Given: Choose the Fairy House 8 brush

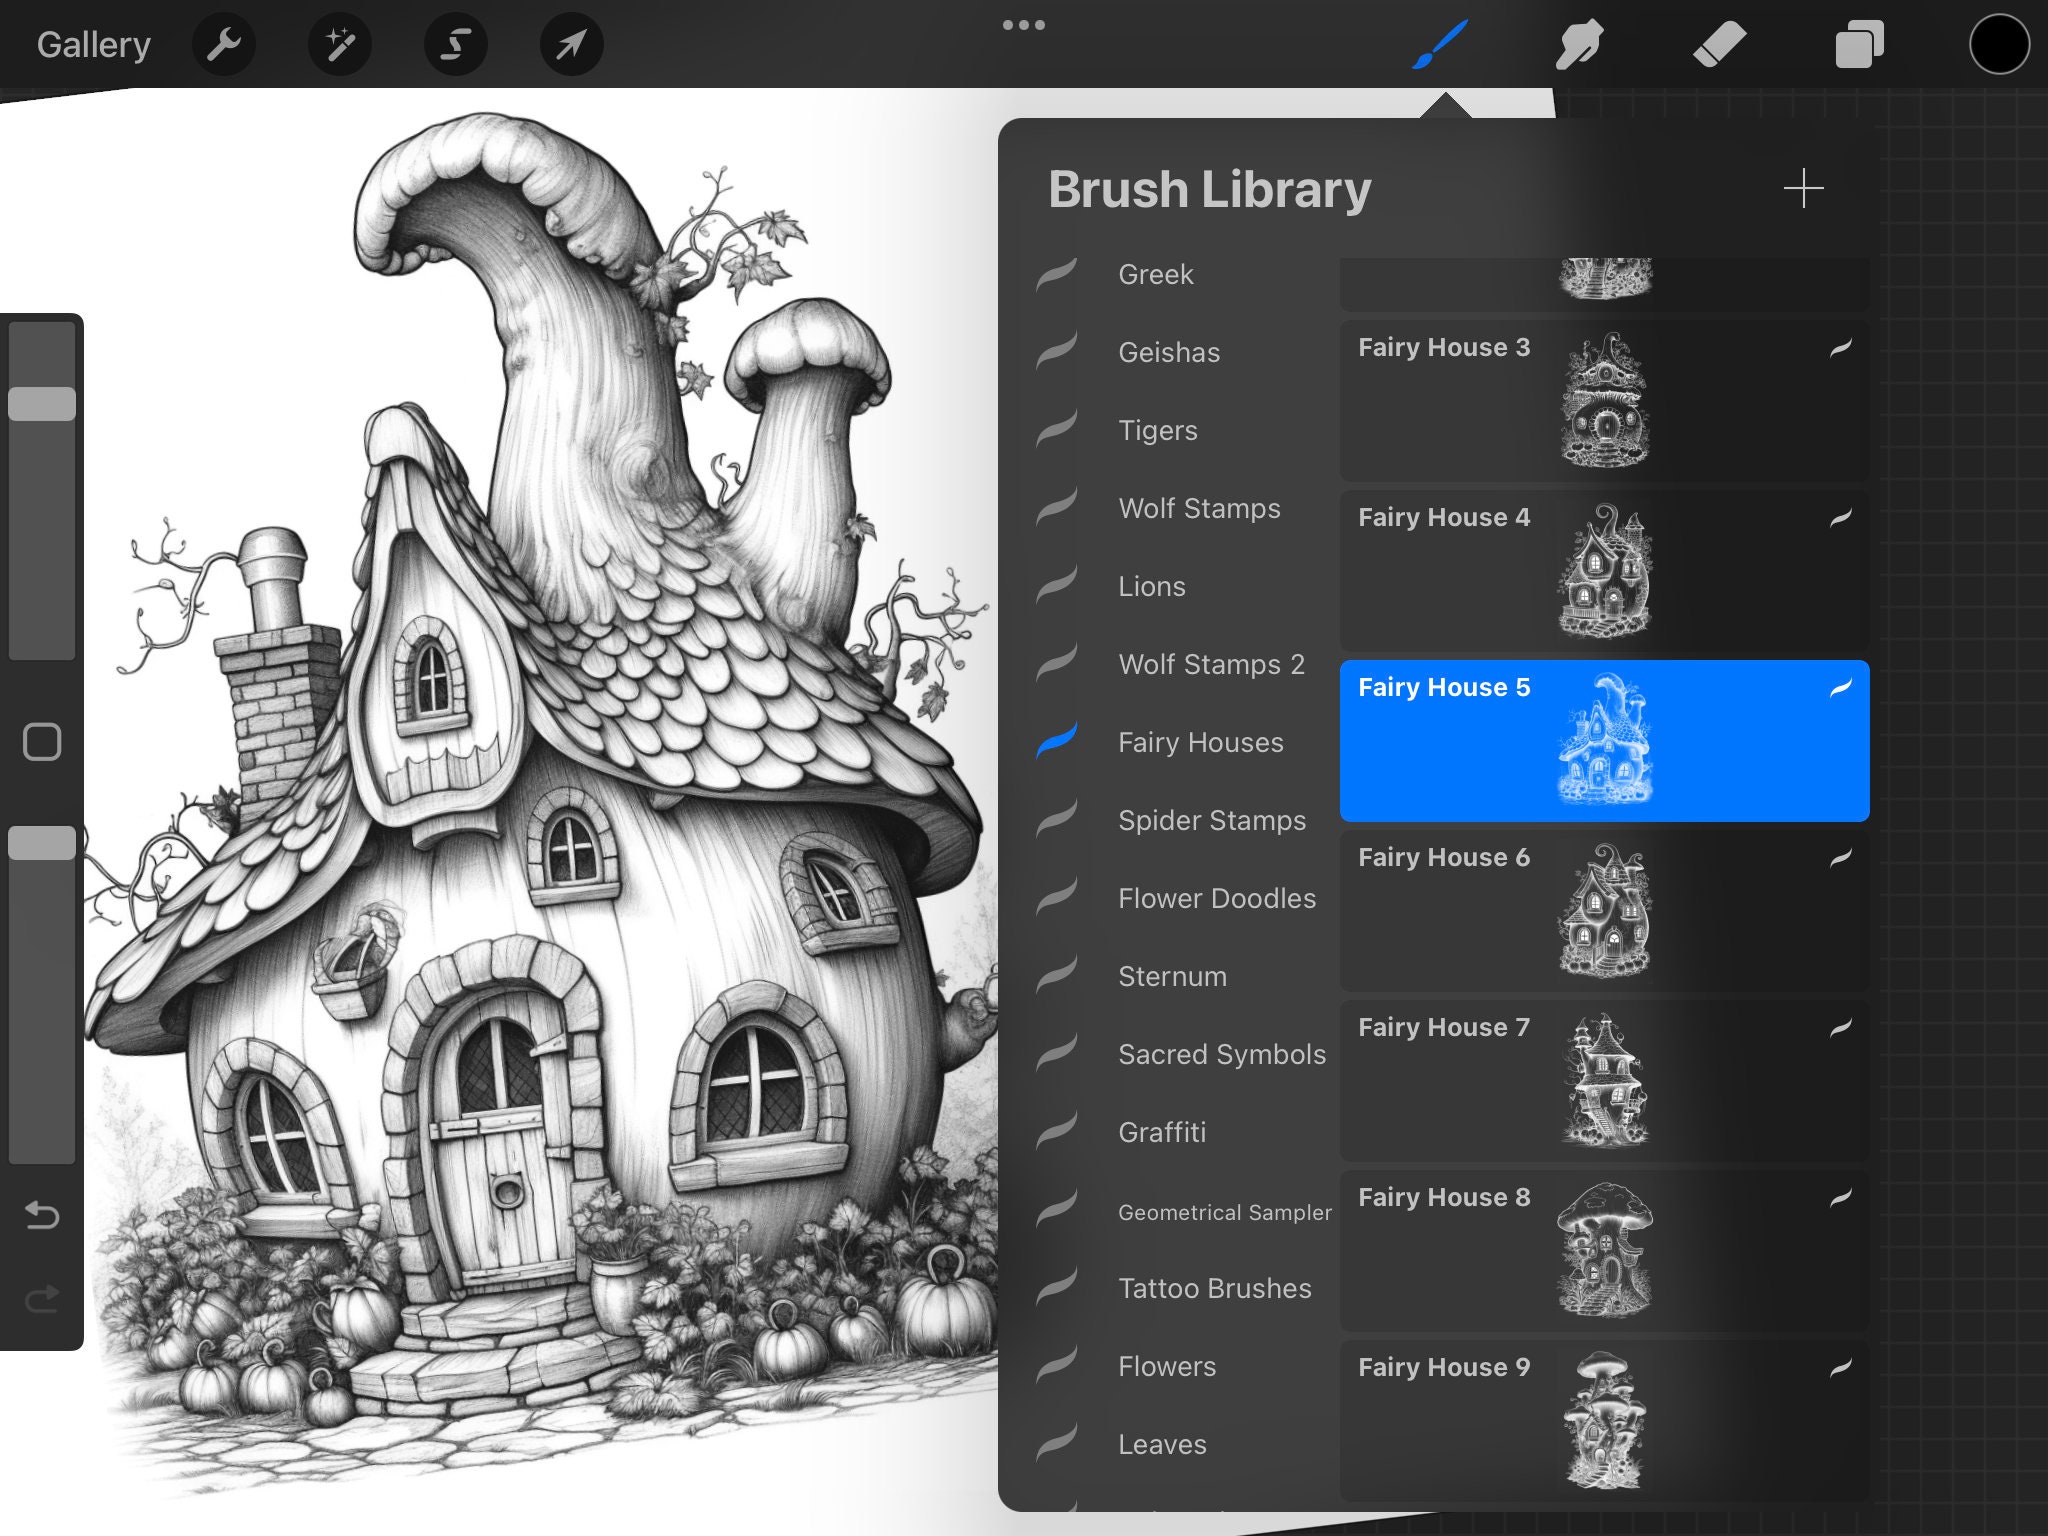Looking at the screenshot, I should [x=1604, y=1251].
